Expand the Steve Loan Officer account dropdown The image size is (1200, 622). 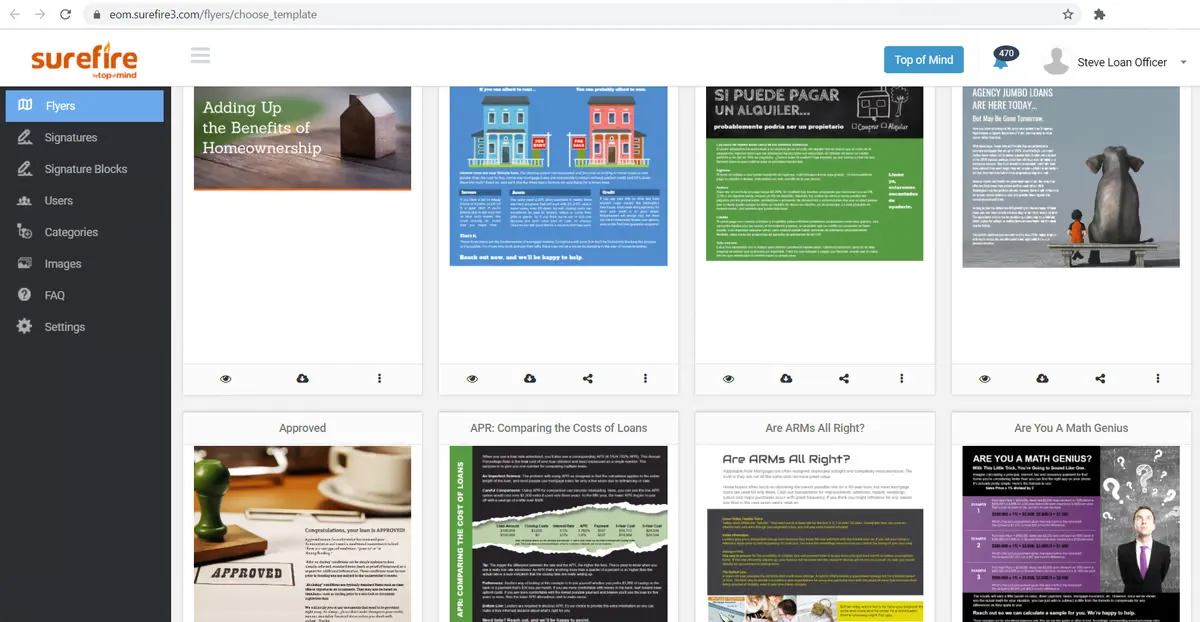pyautogui.click(x=1183, y=62)
